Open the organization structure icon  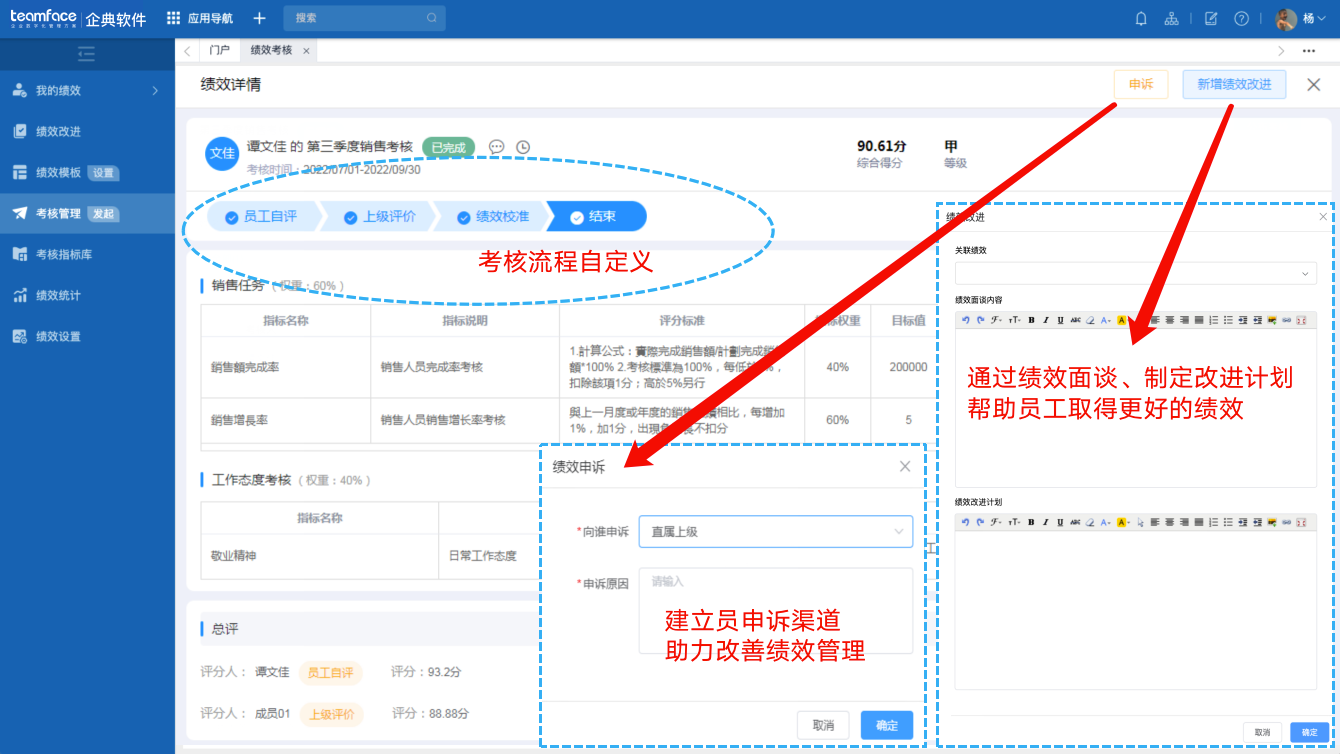pyautogui.click(x=1171, y=18)
